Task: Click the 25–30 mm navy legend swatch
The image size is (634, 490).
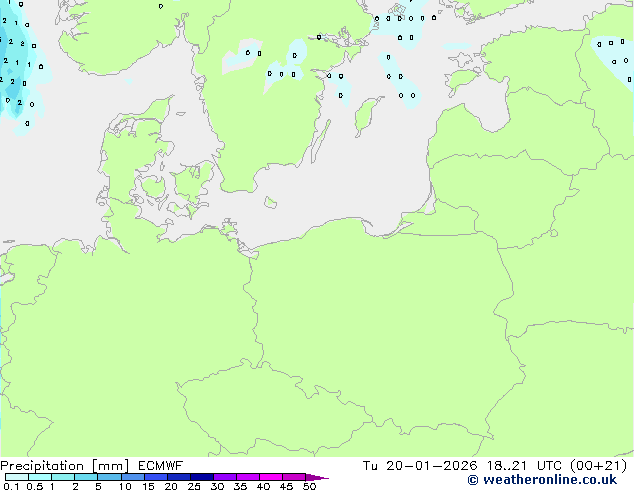Action: pyautogui.click(x=202, y=477)
